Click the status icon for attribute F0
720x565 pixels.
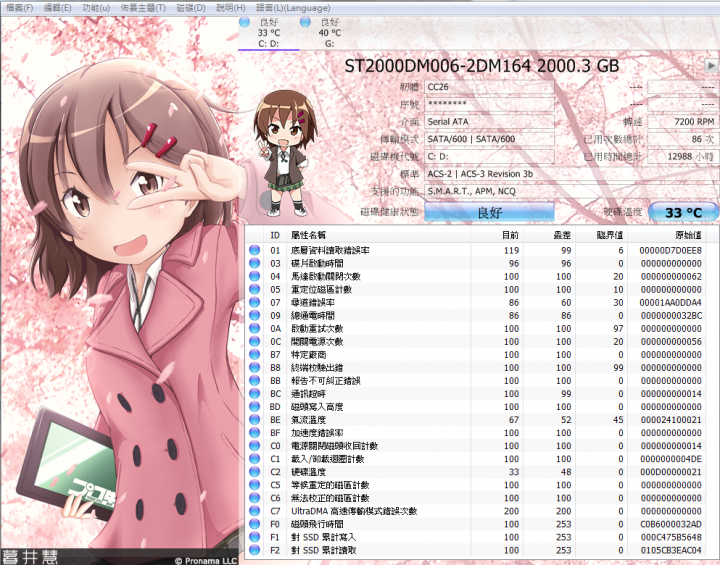click(254, 524)
